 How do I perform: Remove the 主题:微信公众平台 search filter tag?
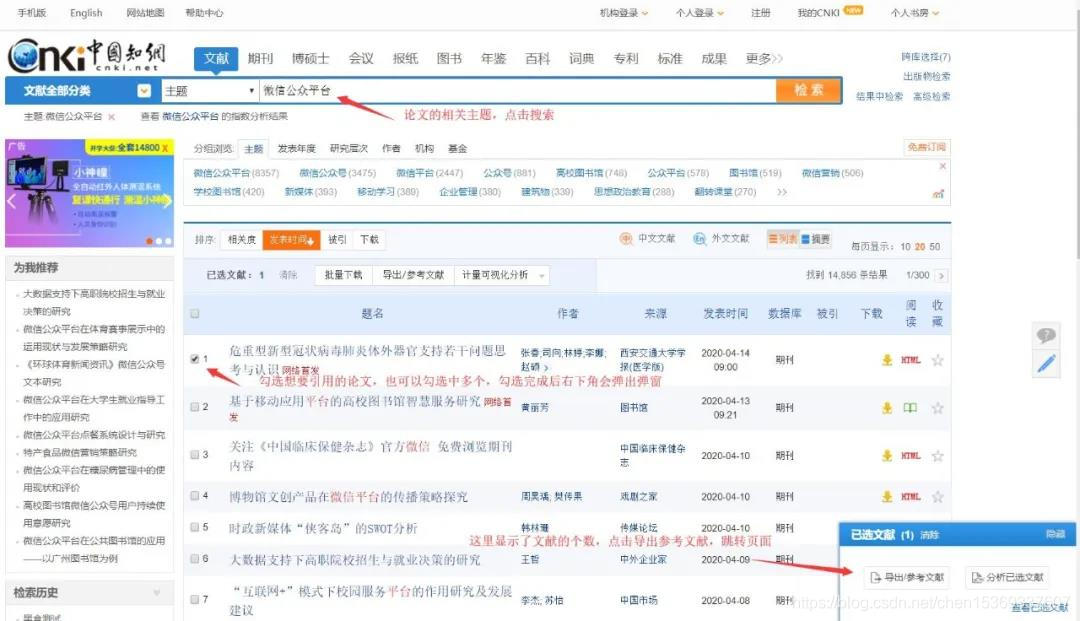[x=112, y=117]
